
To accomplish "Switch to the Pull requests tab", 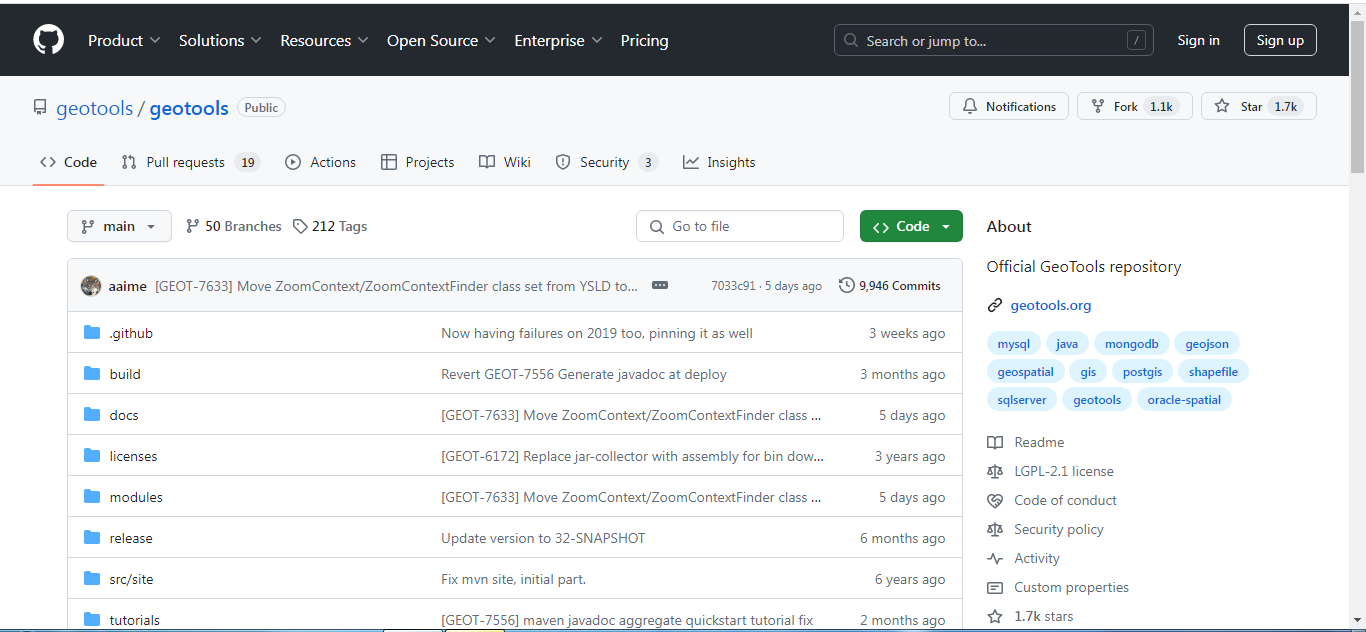I will (190, 162).
